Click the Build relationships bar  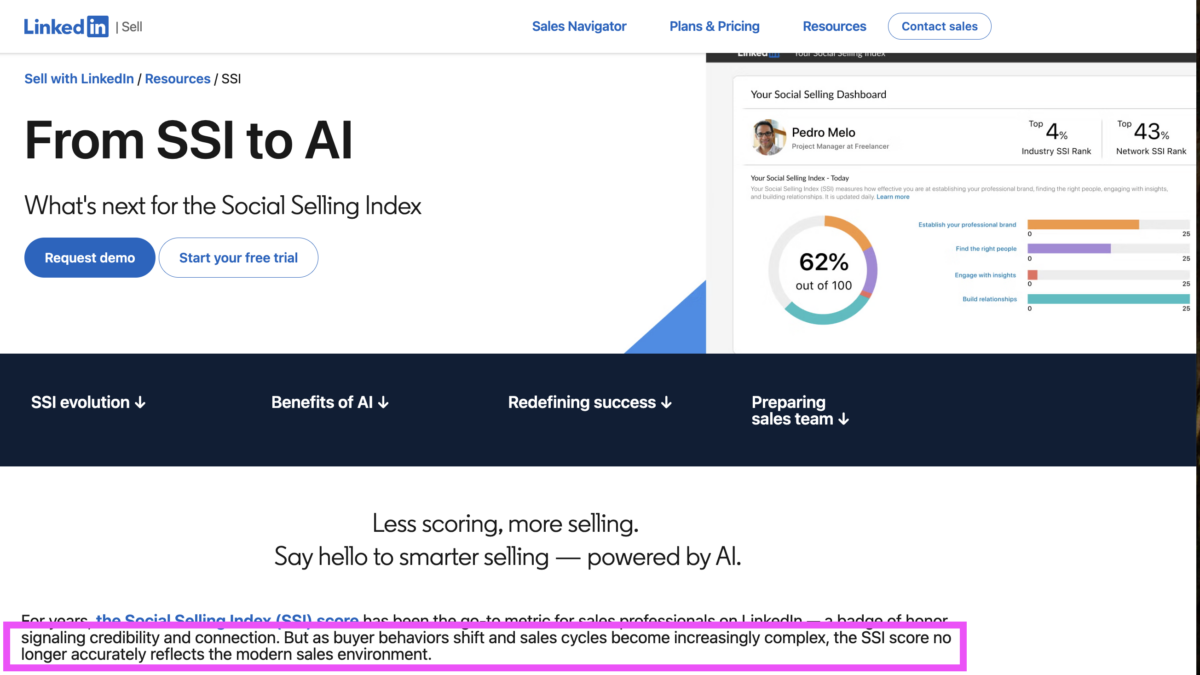coord(1109,299)
